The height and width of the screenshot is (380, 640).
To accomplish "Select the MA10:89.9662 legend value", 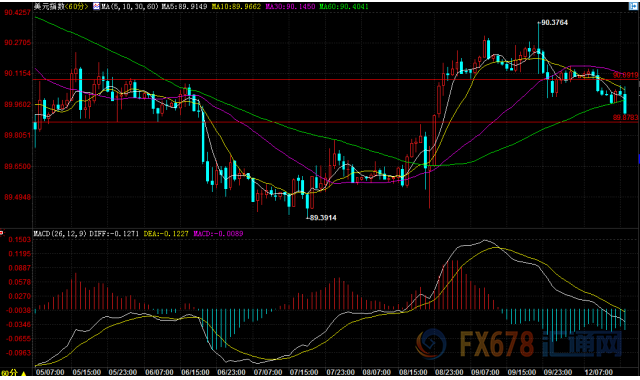I will pyautogui.click(x=236, y=7).
